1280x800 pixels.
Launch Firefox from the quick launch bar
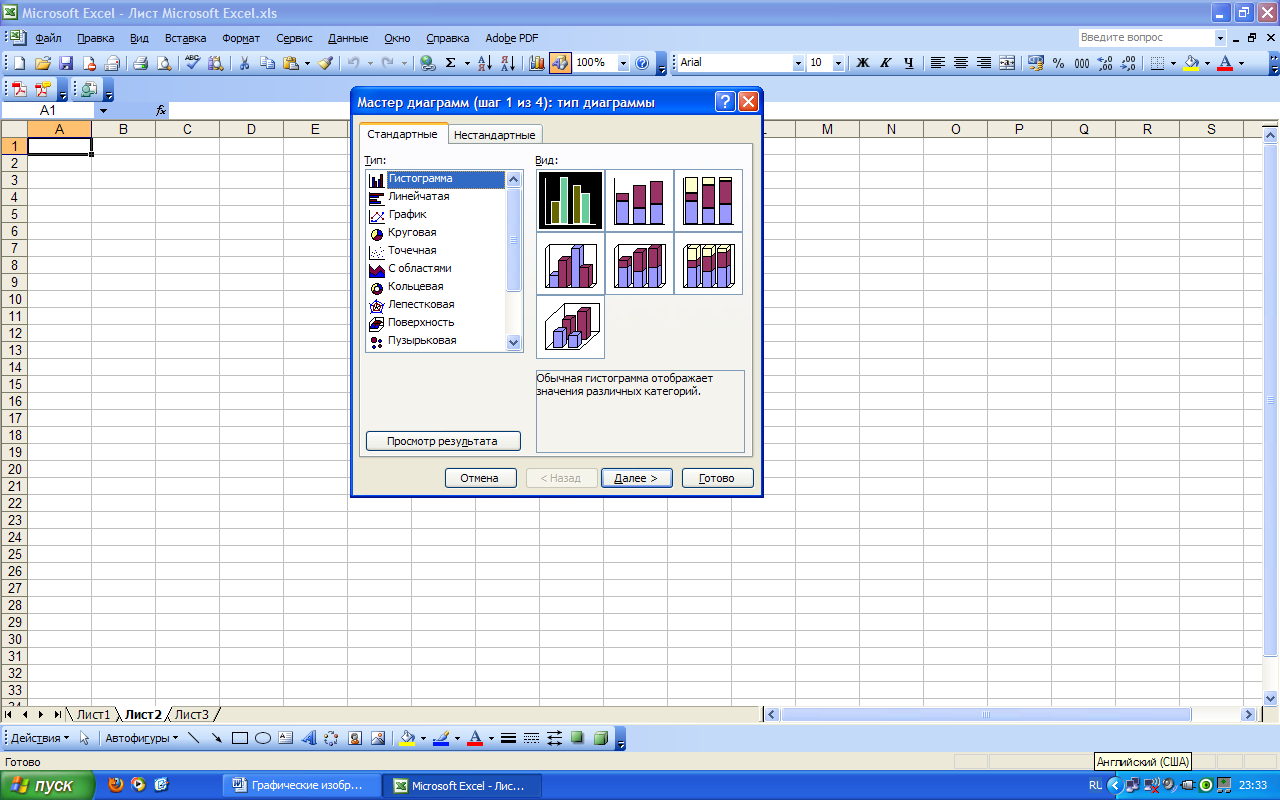pyautogui.click(x=116, y=785)
